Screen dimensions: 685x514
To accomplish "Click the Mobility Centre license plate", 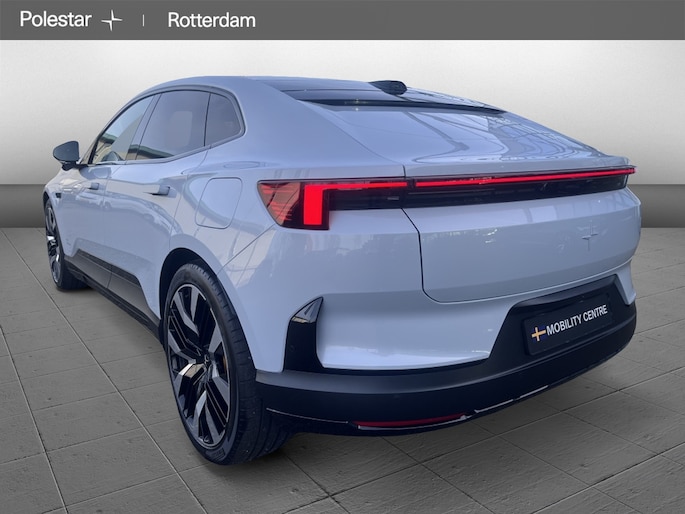I will (x=569, y=324).
